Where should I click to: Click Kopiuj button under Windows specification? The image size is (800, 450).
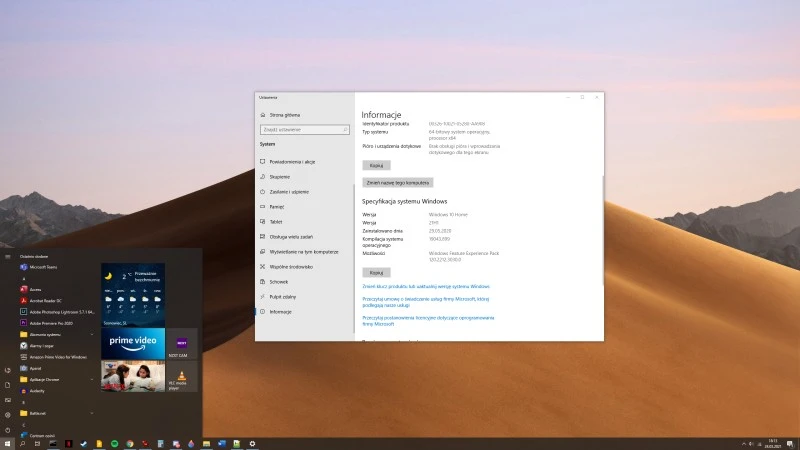(x=377, y=273)
